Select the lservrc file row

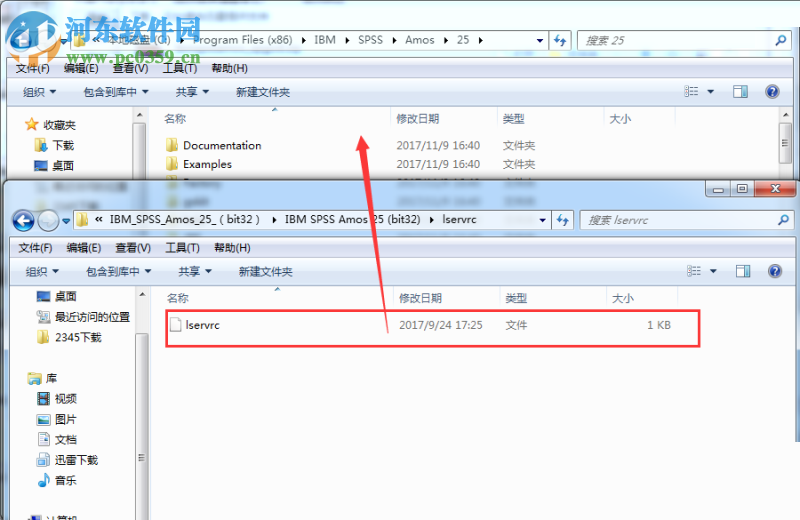(x=433, y=325)
